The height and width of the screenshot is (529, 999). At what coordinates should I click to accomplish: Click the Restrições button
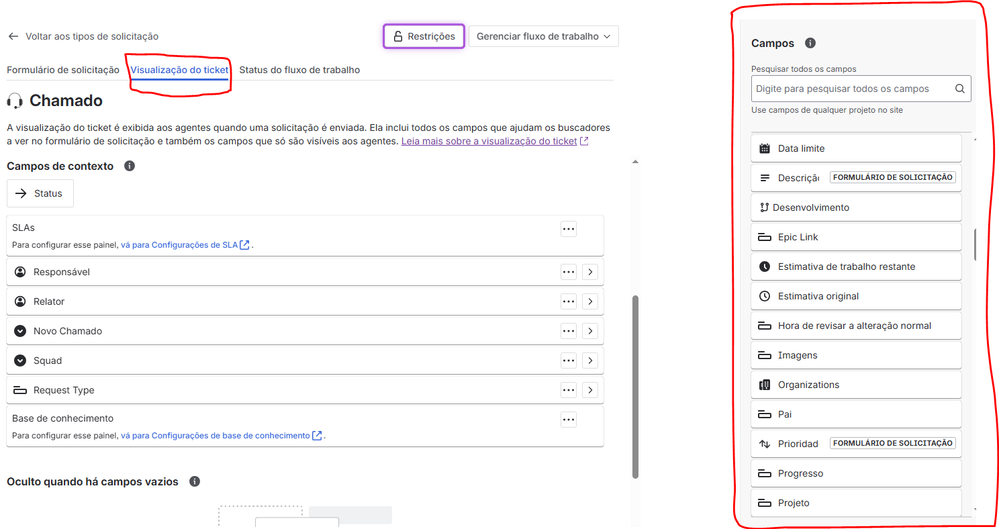[424, 36]
